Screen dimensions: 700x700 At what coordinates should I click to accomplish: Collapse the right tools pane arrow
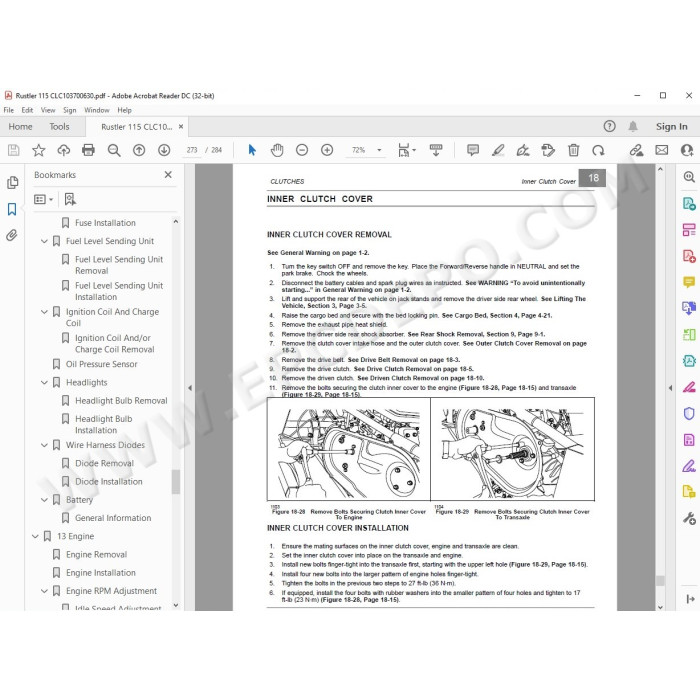pyautogui.click(x=671, y=388)
